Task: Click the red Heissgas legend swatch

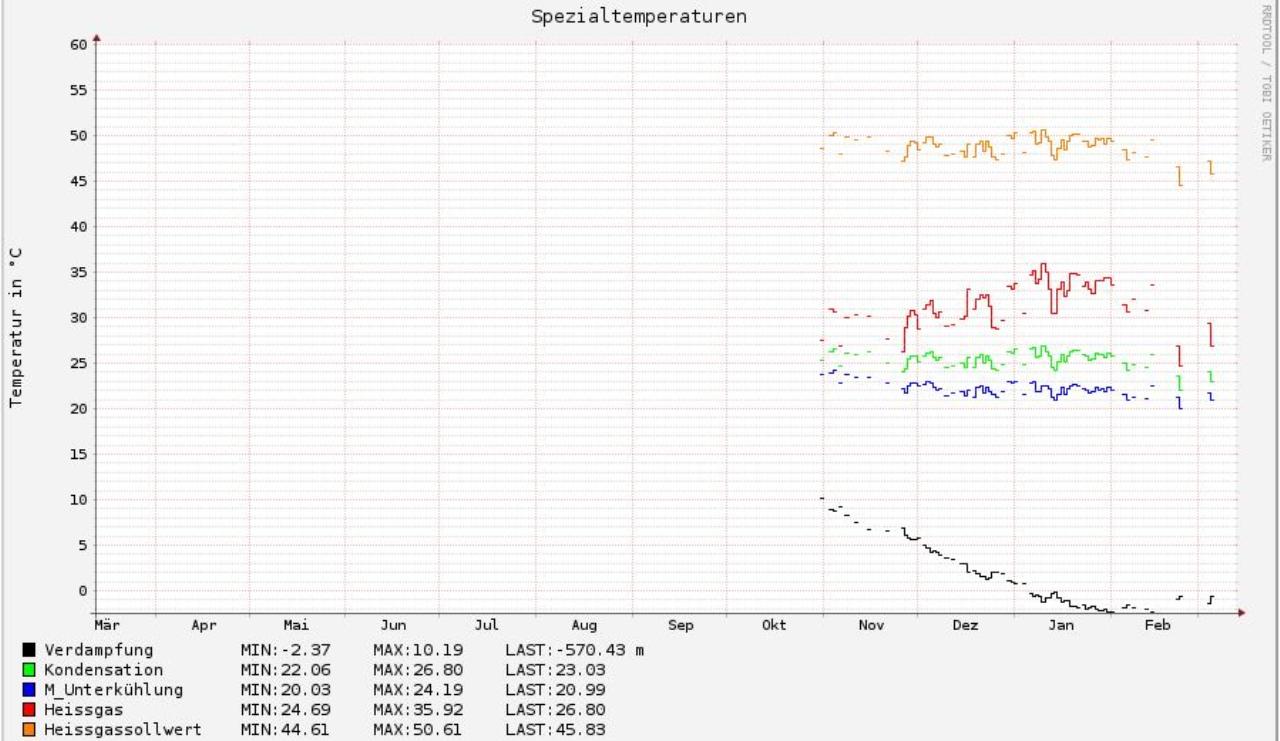Action: coord(30,710)
